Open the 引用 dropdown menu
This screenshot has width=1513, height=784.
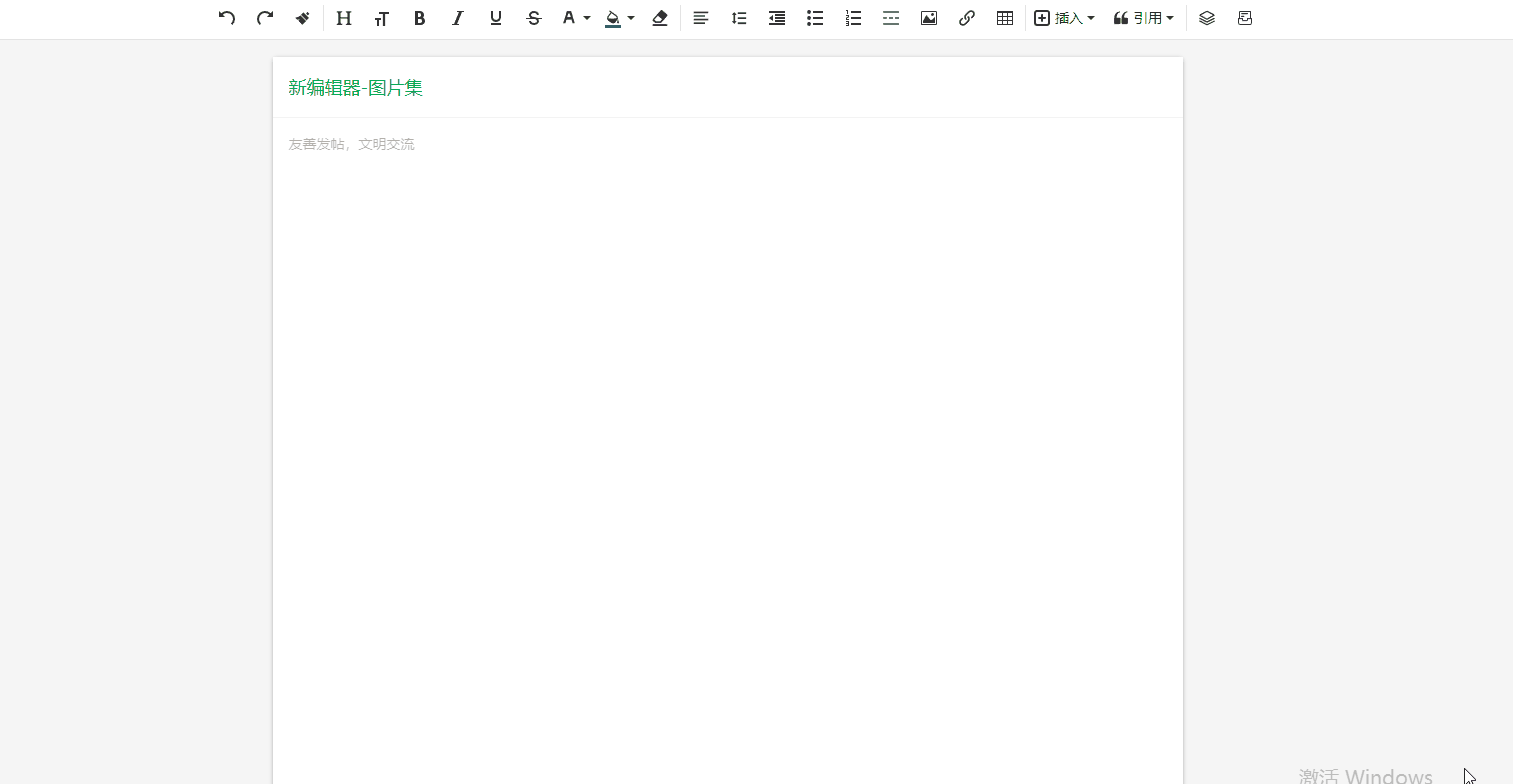1143,18
